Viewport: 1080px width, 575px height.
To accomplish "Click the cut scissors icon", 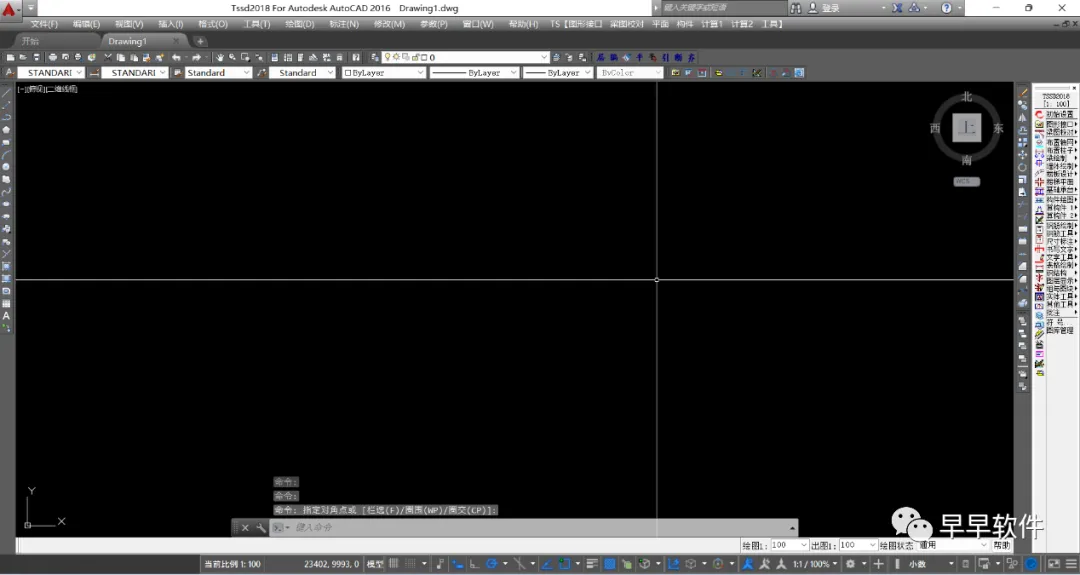I will click(107, 57).
